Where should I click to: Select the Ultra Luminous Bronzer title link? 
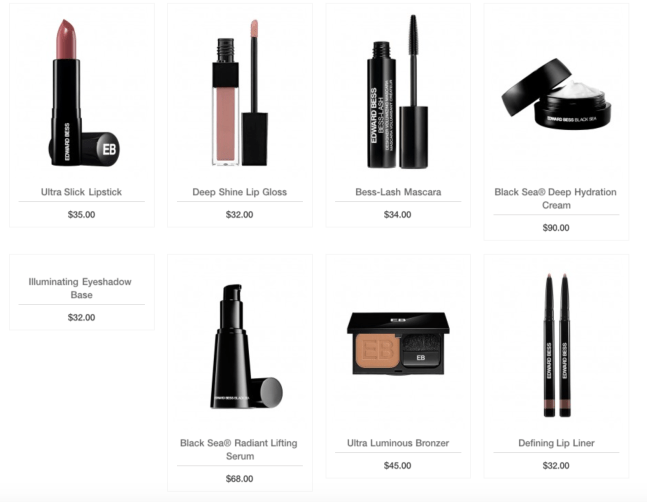pyautogui.click(x=398, y=443)
